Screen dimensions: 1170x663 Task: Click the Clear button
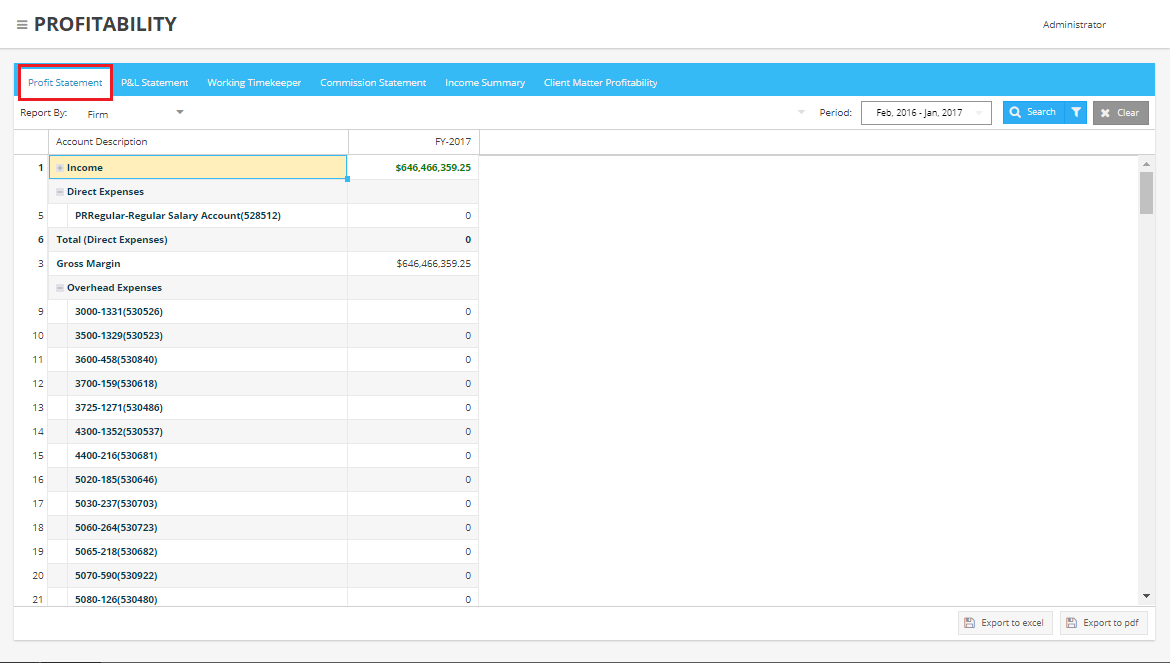pos(1120,113)
